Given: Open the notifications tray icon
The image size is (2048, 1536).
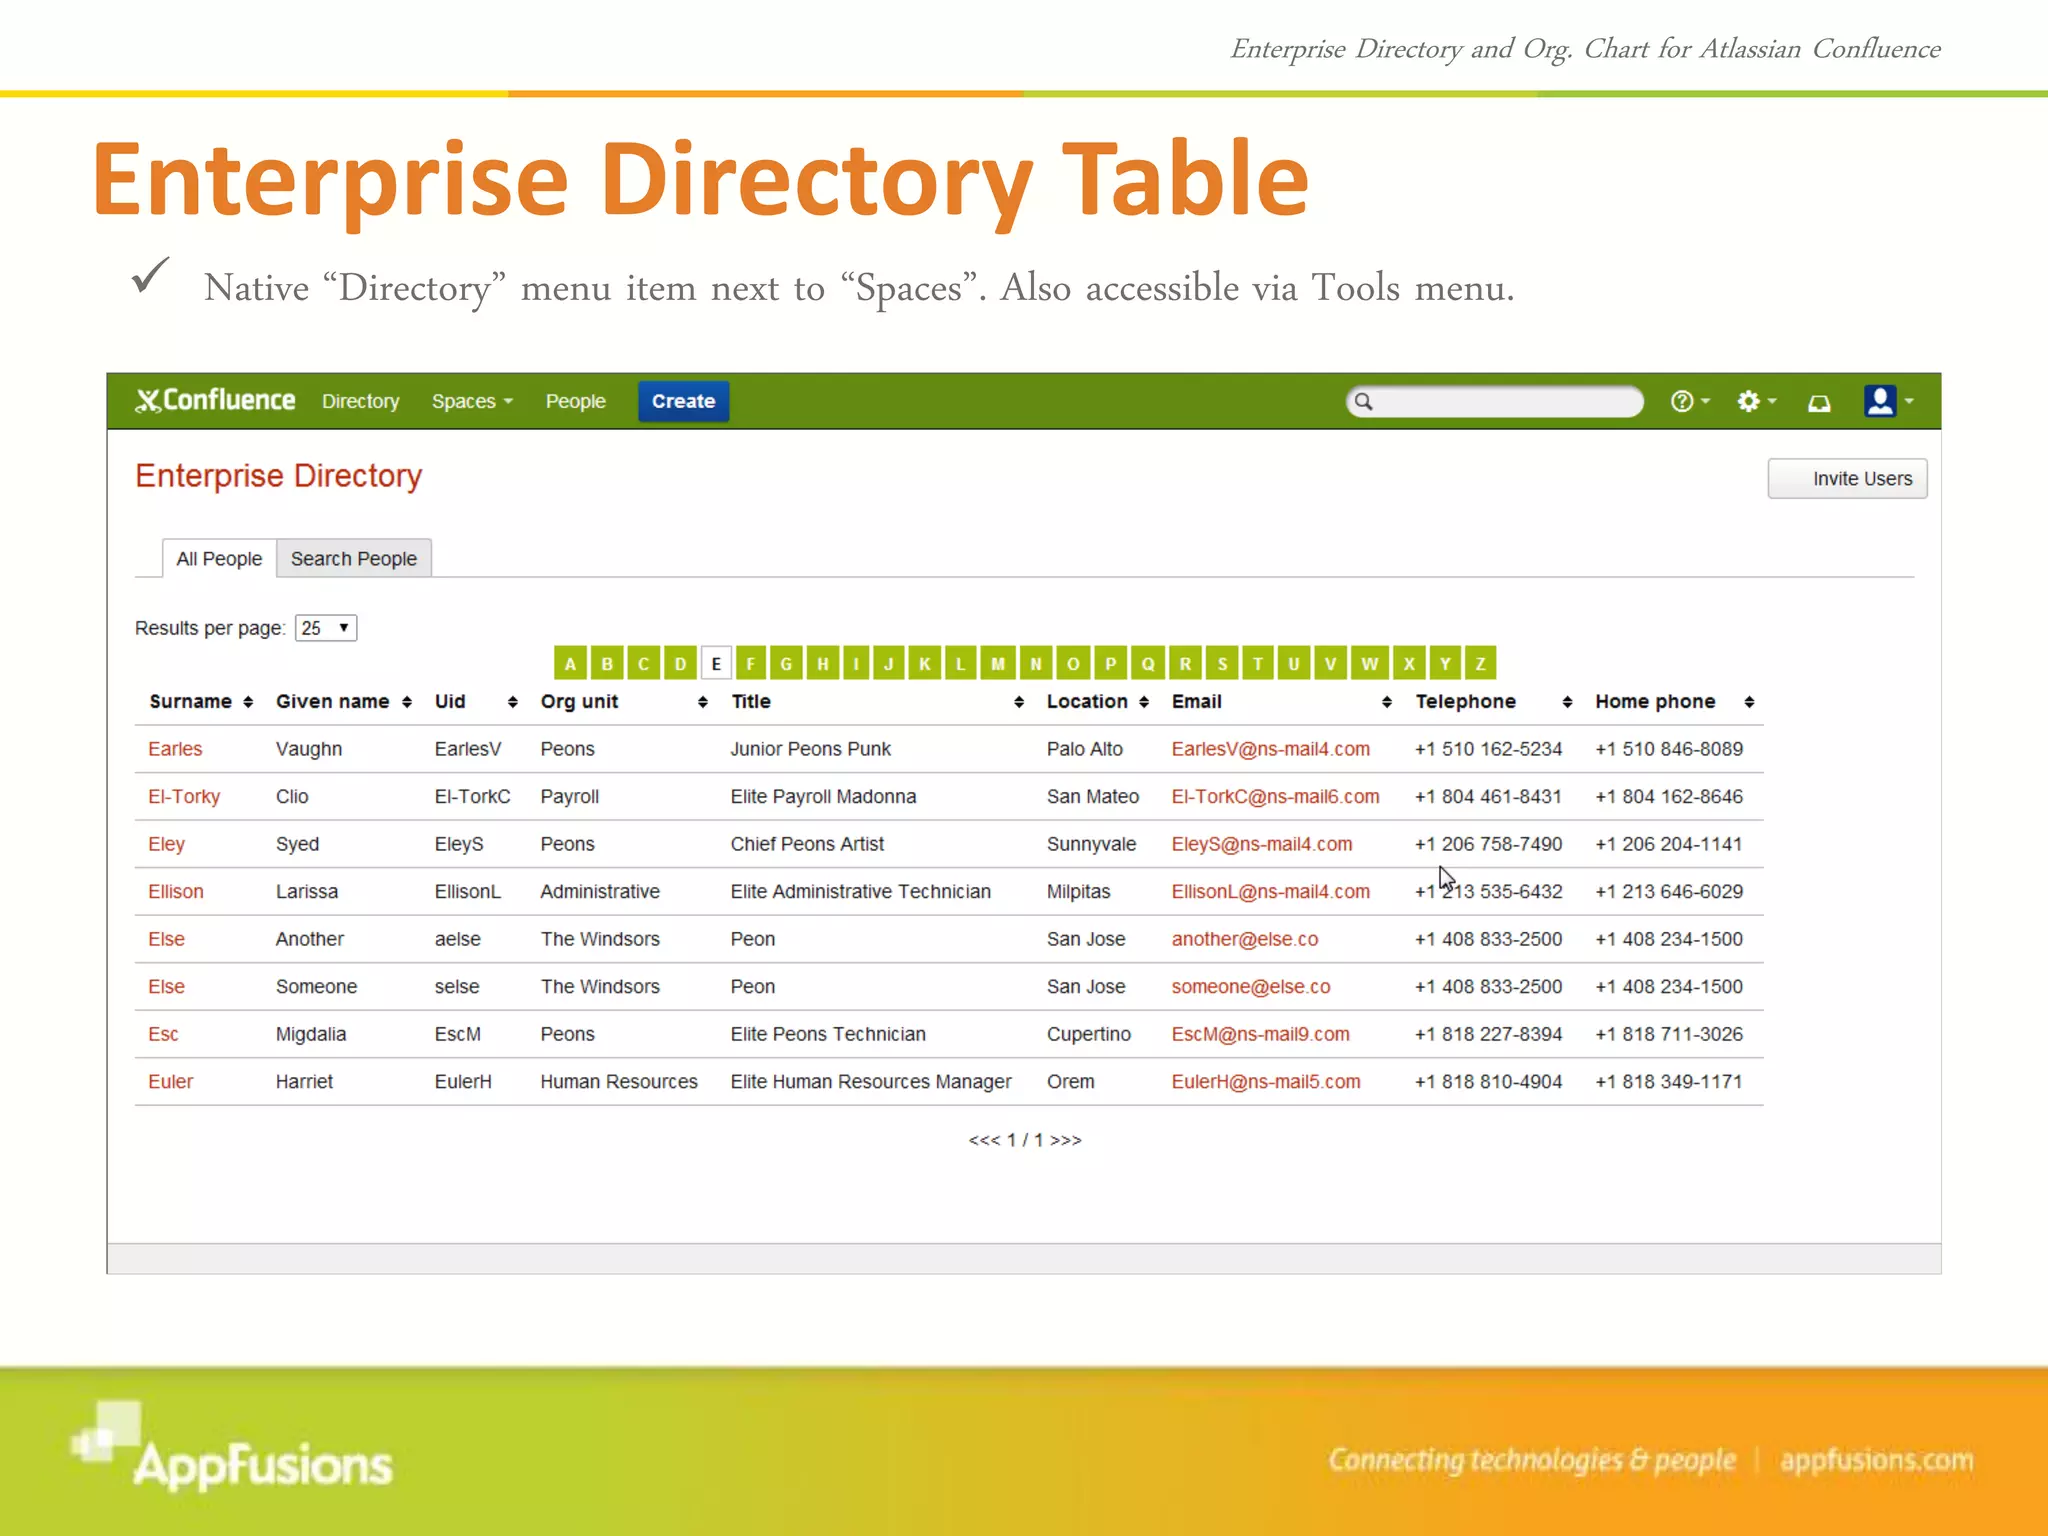Looking at the screenshot, I should (x=1819, y=402).
